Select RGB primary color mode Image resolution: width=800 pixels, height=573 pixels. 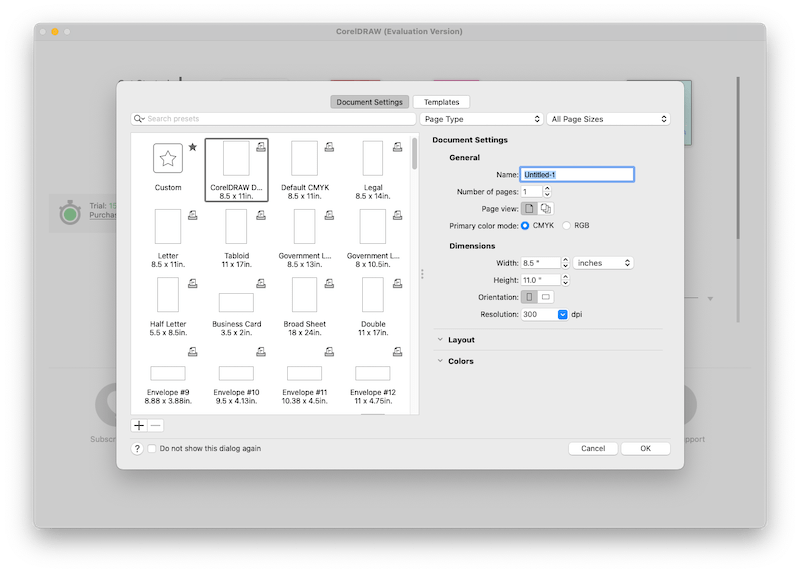coord(567,226)
